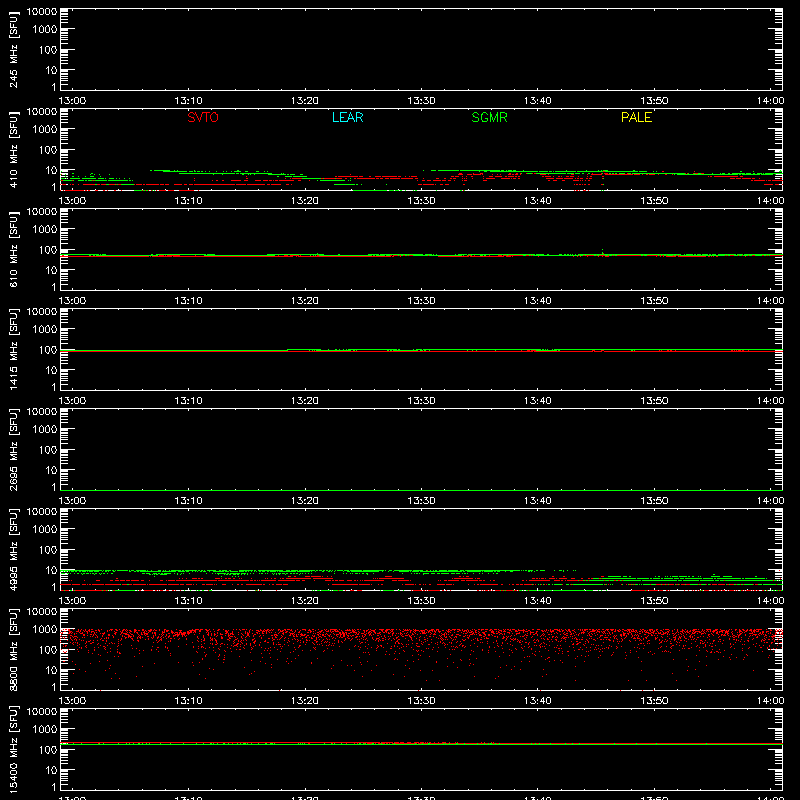Click the yellow PALE station label
The image size is (800, 800).
tap(636, 117)
